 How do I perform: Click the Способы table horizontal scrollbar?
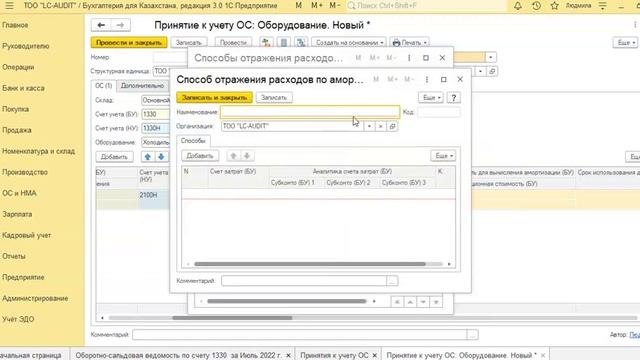(x=310, y=264)
